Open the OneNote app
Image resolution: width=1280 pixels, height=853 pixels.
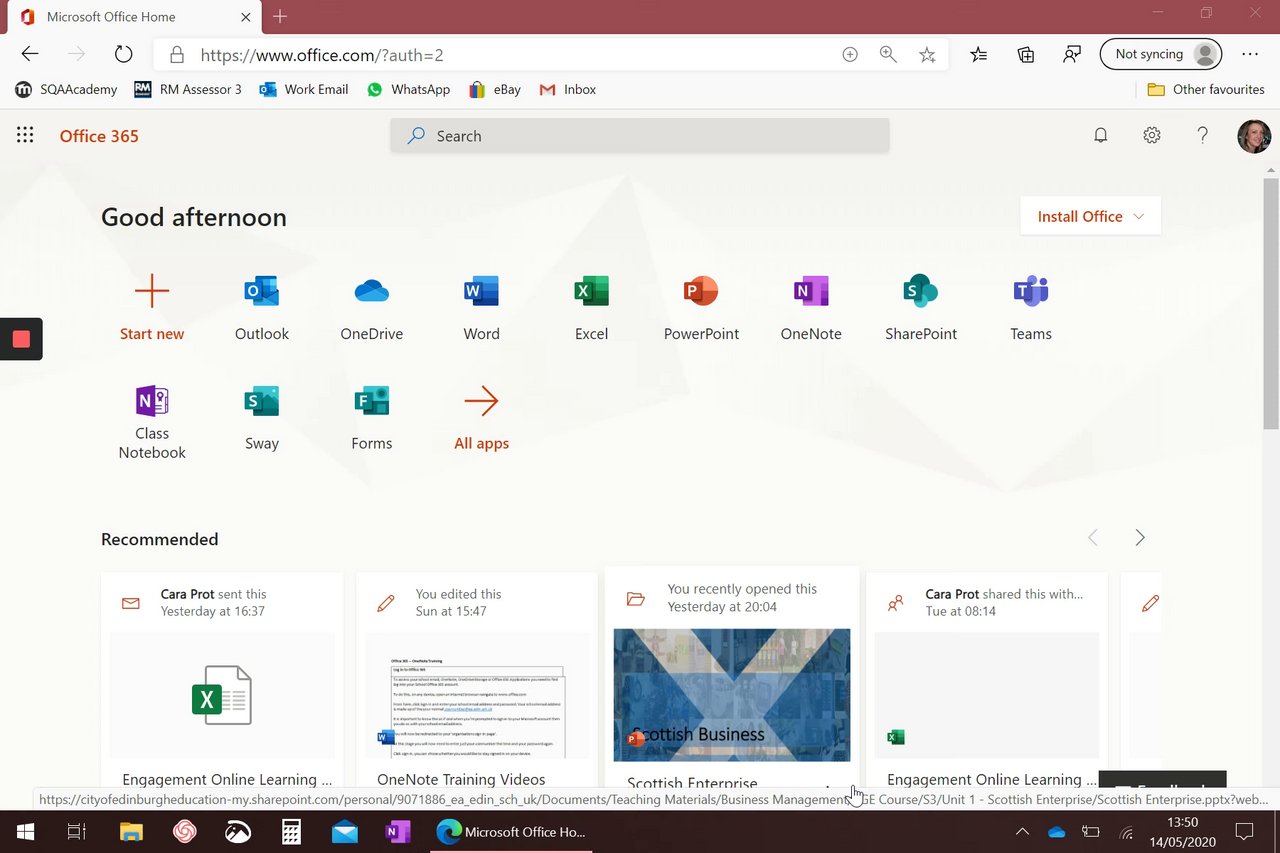(x=811, y=309)
